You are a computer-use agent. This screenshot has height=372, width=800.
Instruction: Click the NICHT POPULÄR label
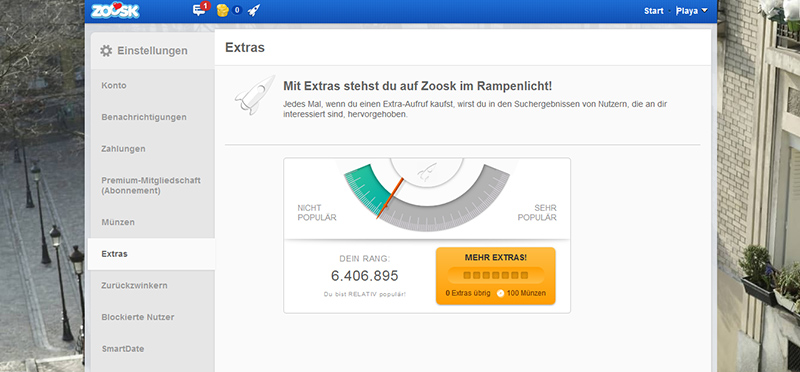(x=317, y=213)
